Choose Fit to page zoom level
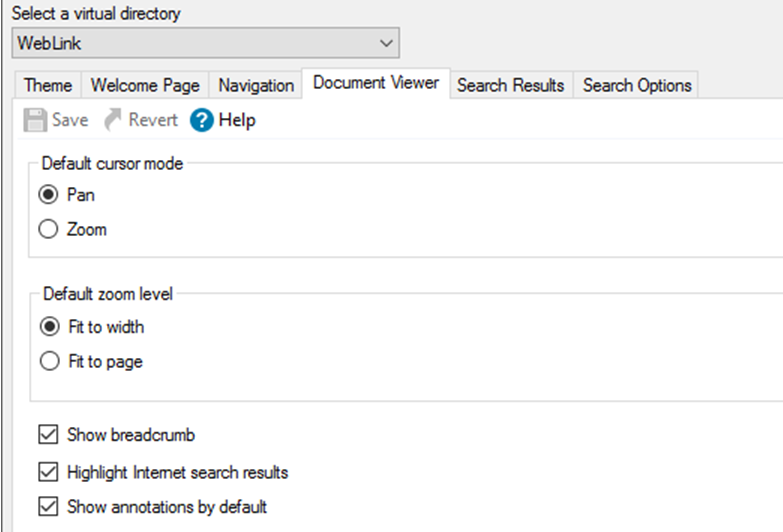 49,361
